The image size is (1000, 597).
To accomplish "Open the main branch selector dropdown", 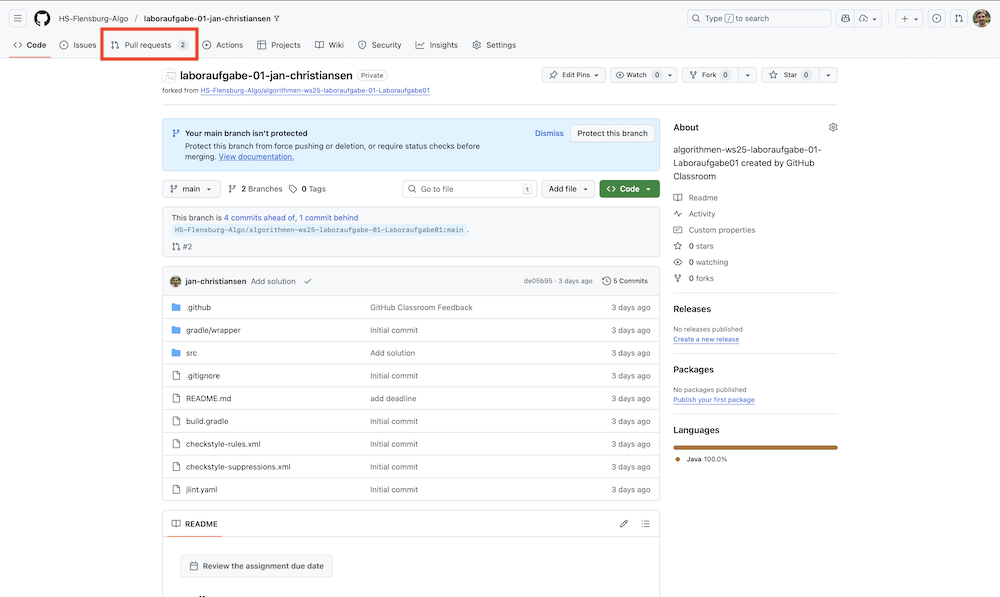I will pyautogui.click(x=191, y=189).
